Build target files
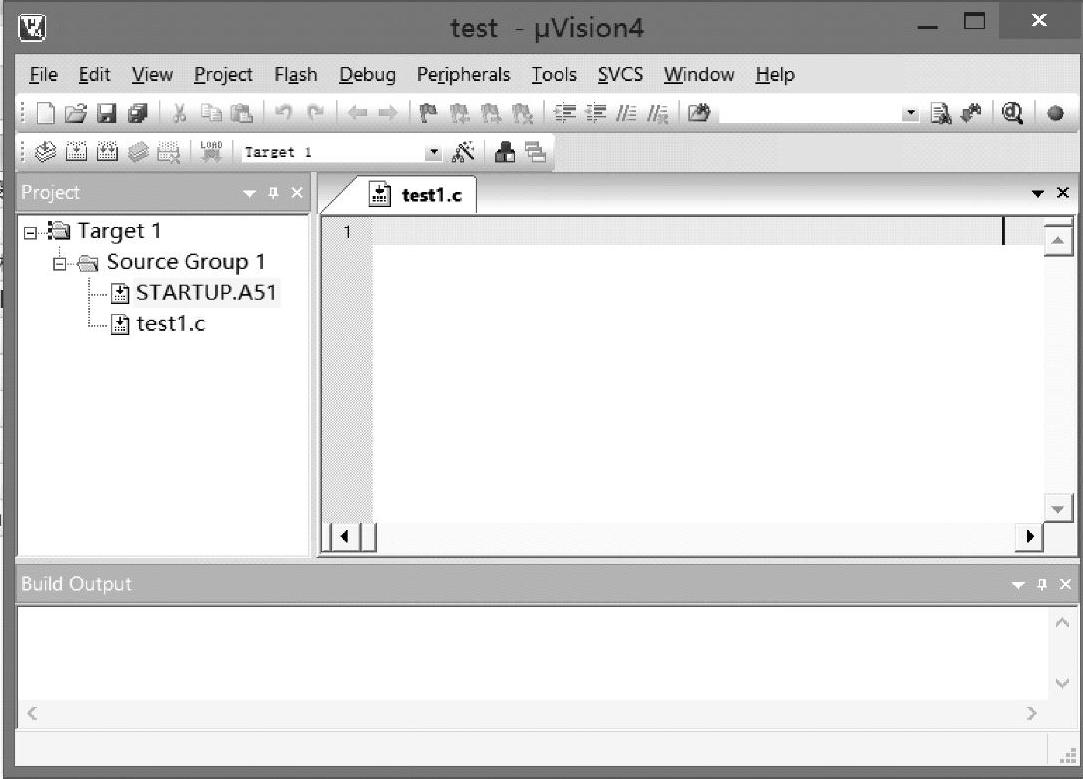 [76, 151]
